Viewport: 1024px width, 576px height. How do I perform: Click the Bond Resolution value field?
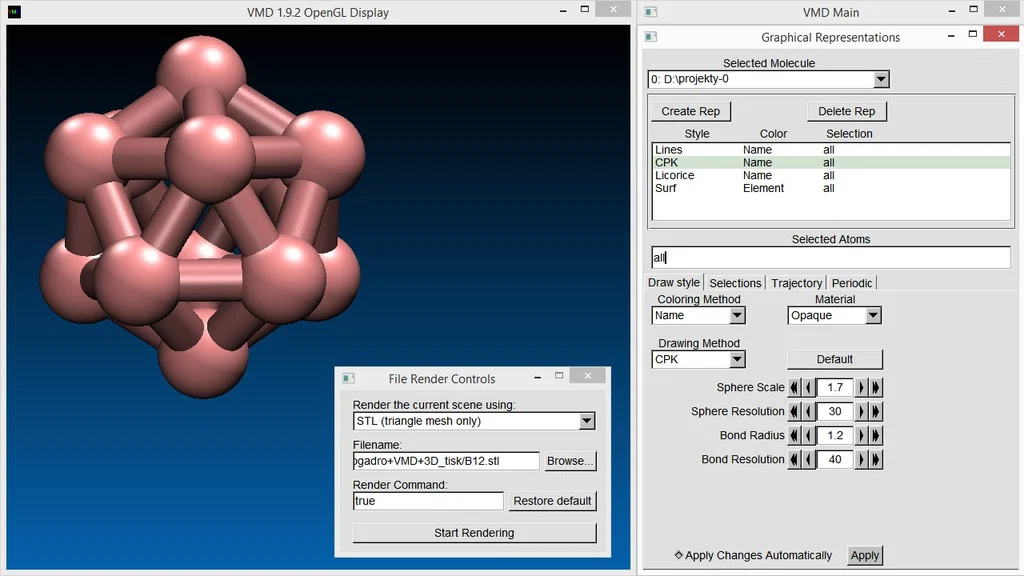pyautogui.click(x=835, y=460)
